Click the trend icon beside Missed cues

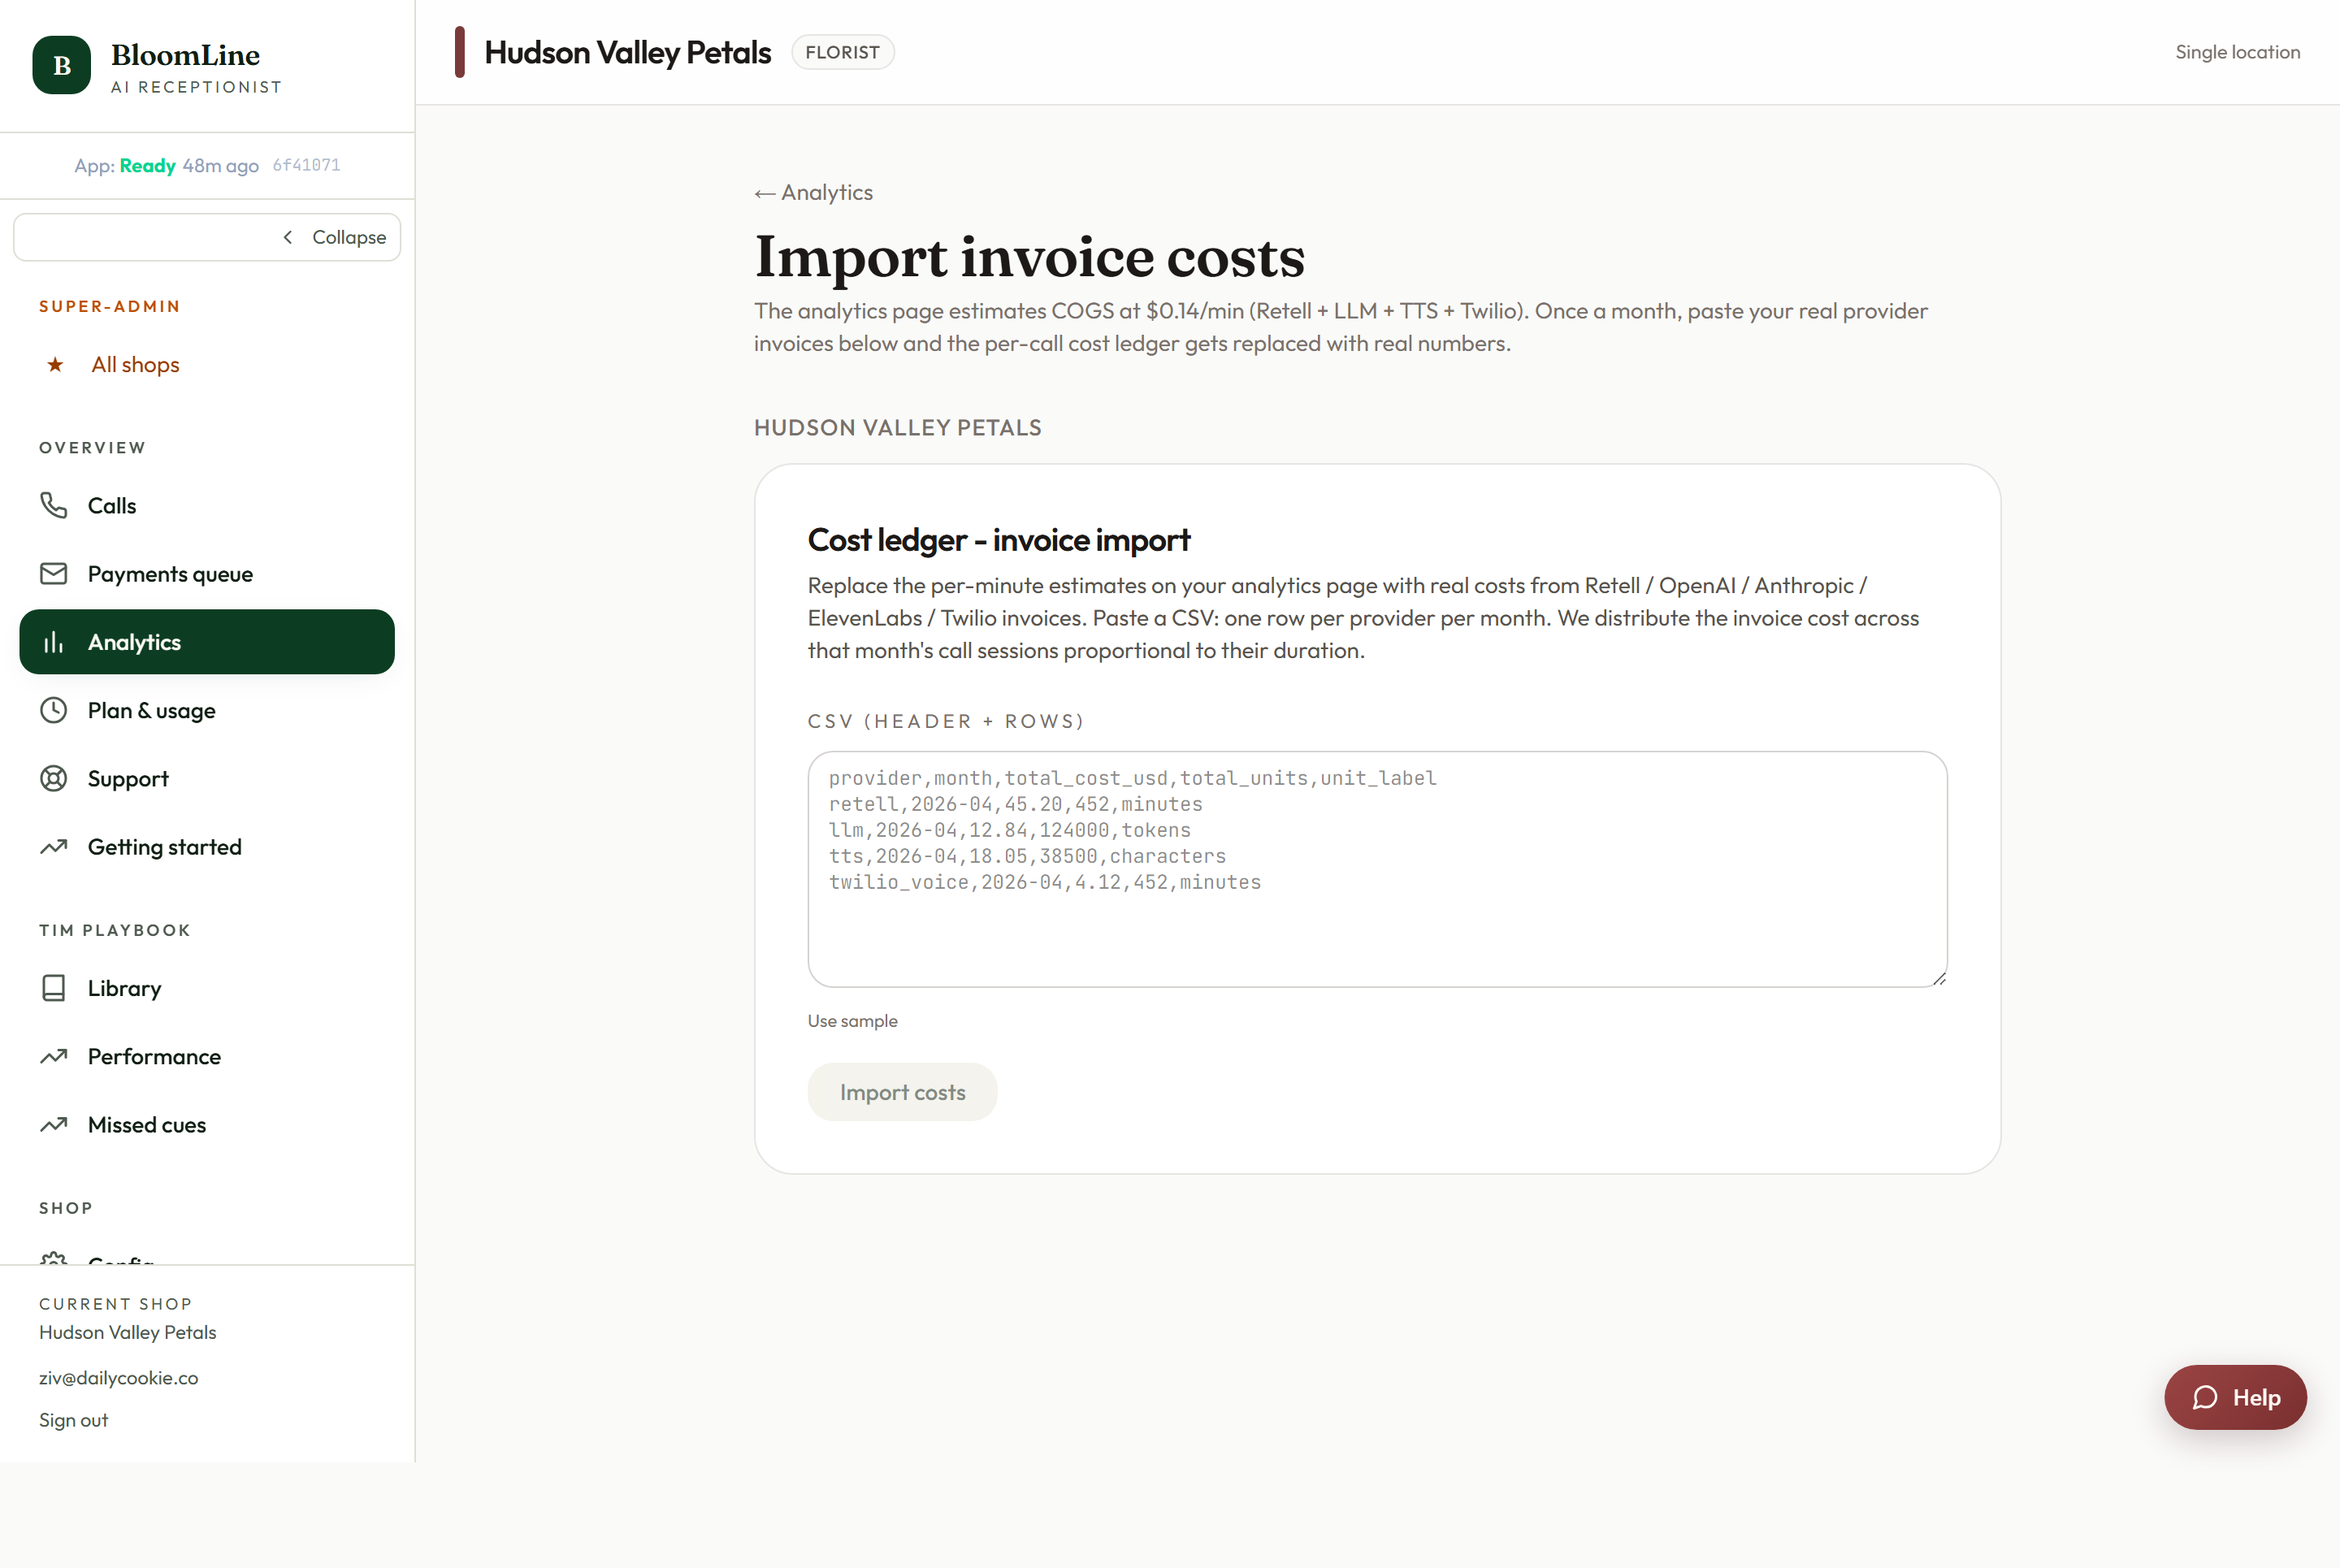[x=53, y=1124]
